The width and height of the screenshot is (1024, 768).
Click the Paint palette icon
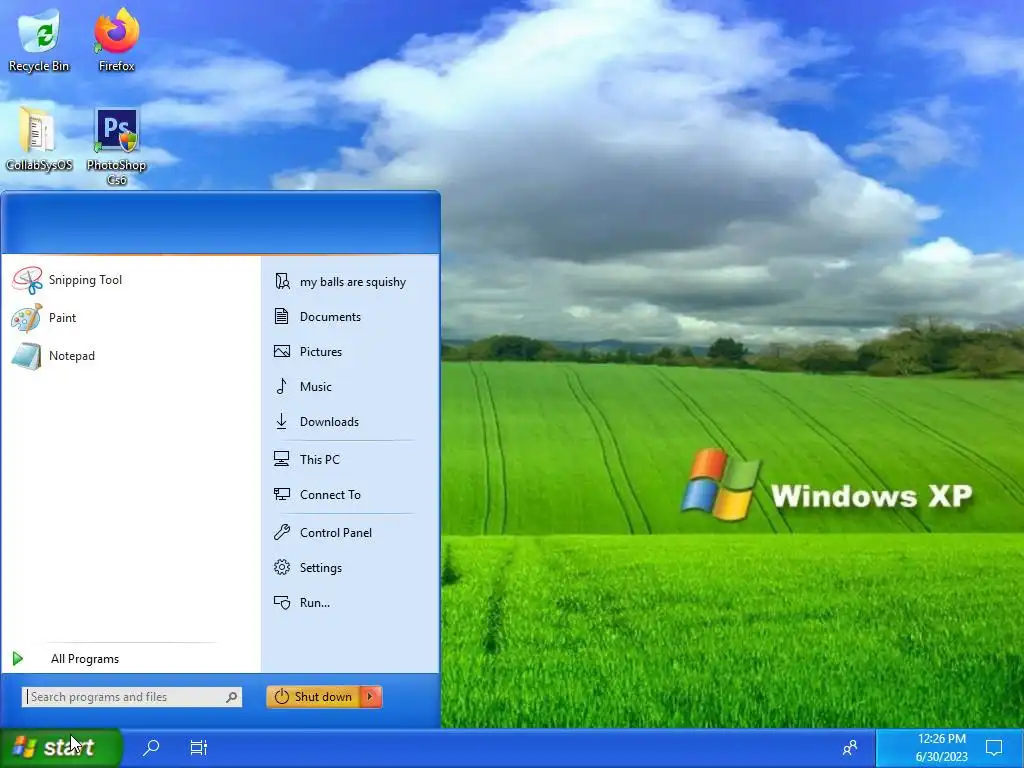(27, 318)
